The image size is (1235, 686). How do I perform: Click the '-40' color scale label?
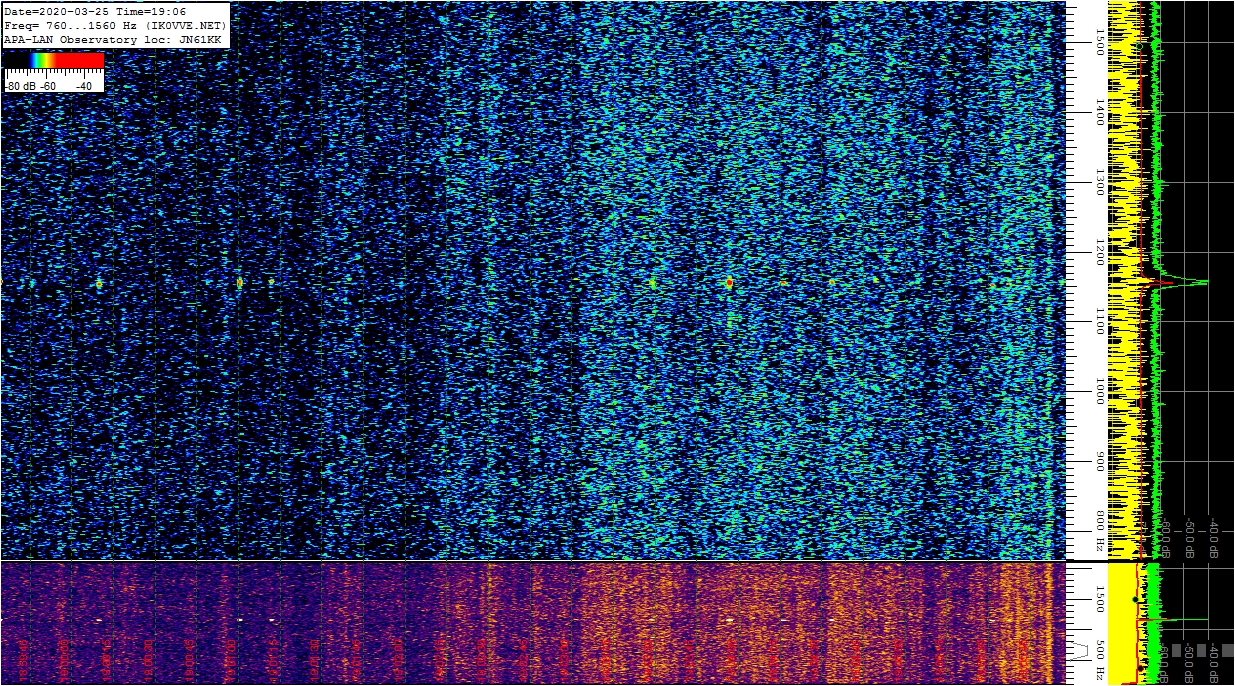pyautogui.click(x=84, y=86)
